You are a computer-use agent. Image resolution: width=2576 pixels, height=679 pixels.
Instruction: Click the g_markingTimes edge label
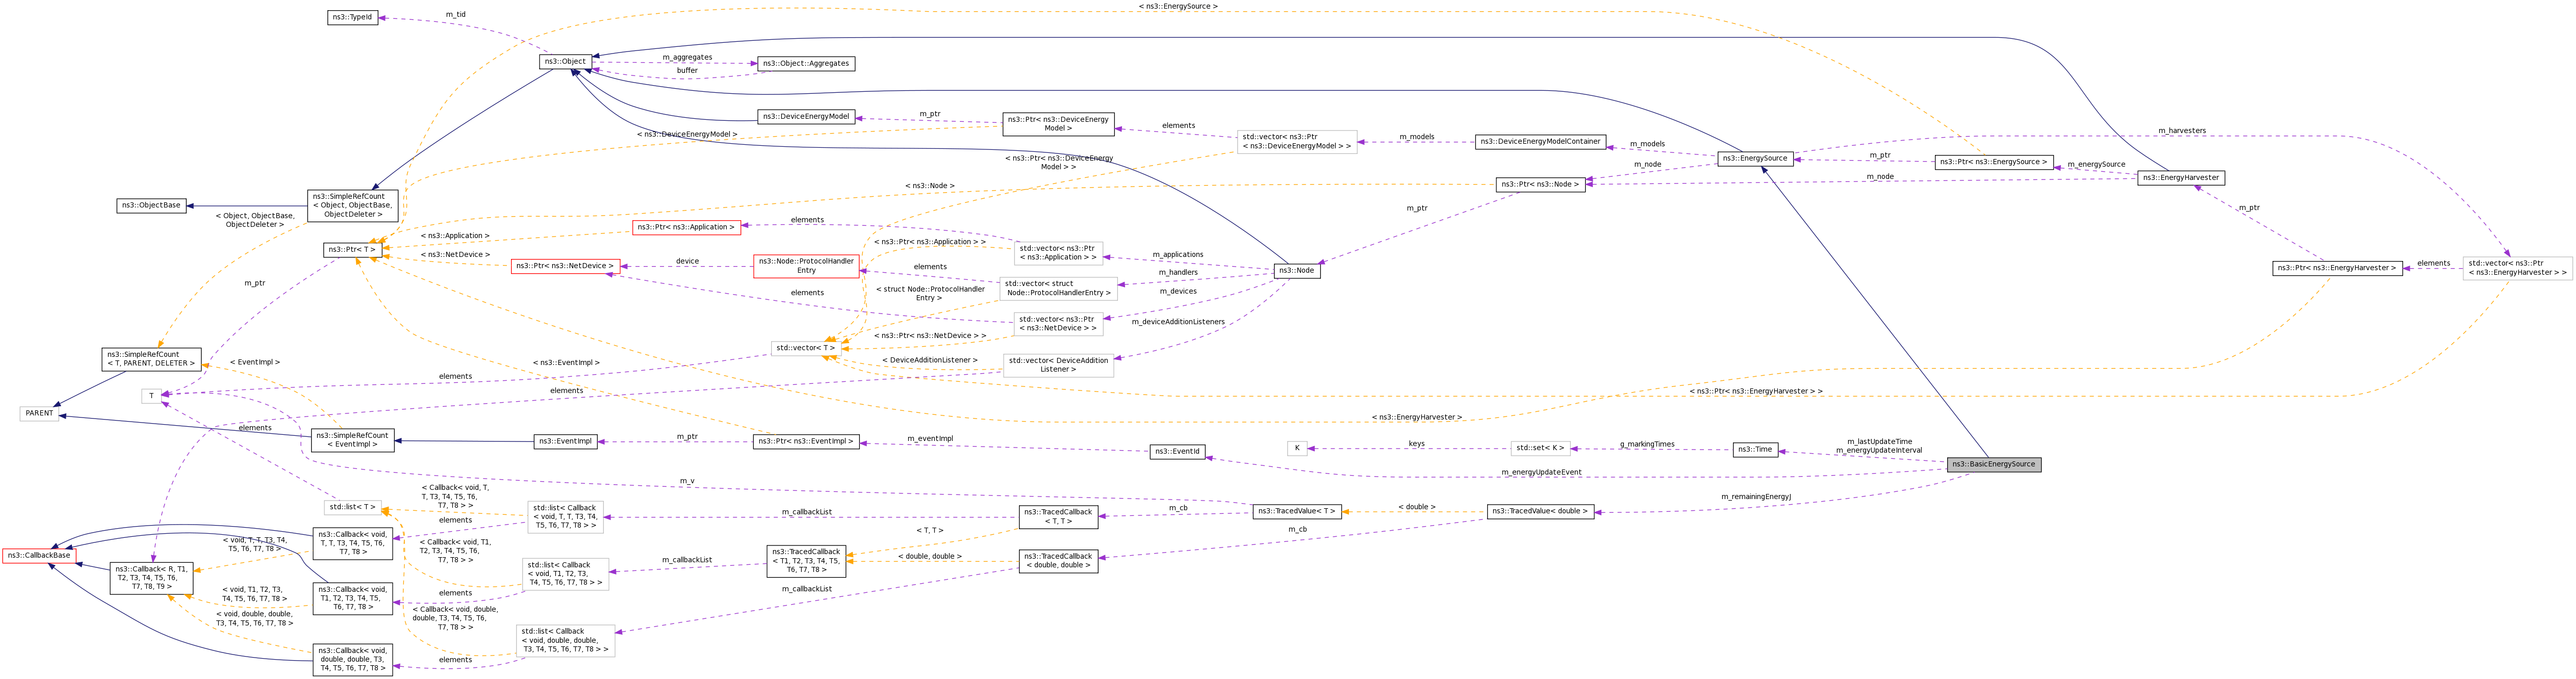pos(1647,444)
